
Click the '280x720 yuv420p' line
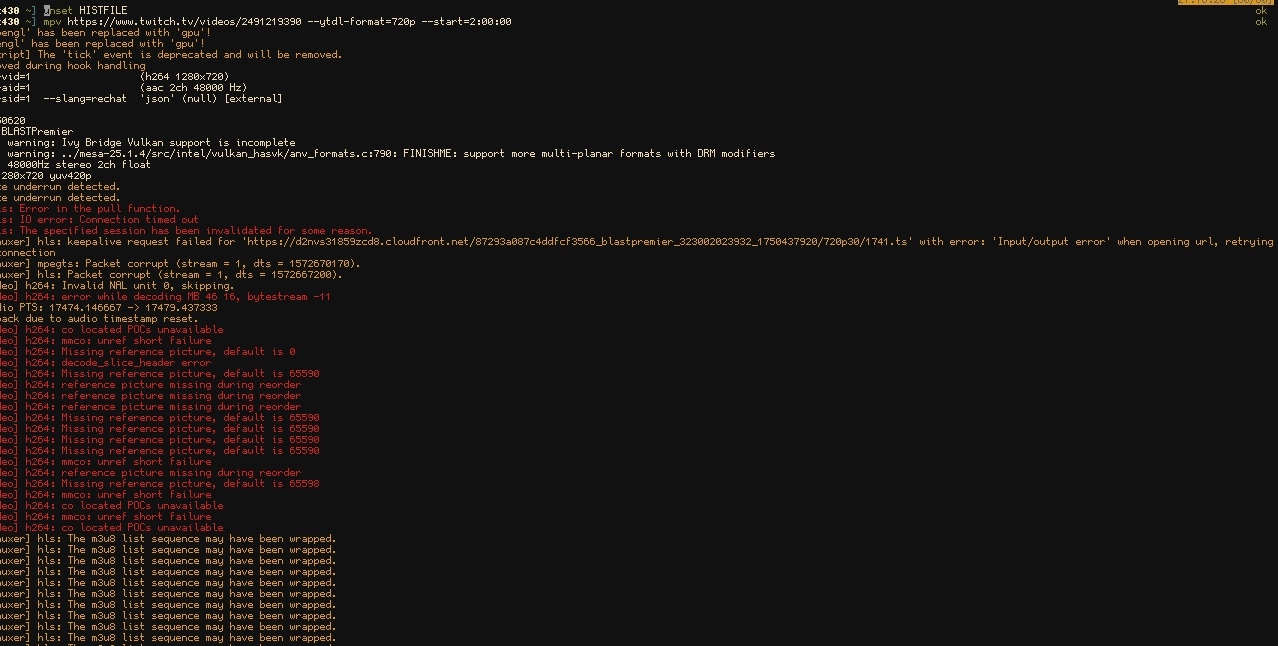[46, 176]
